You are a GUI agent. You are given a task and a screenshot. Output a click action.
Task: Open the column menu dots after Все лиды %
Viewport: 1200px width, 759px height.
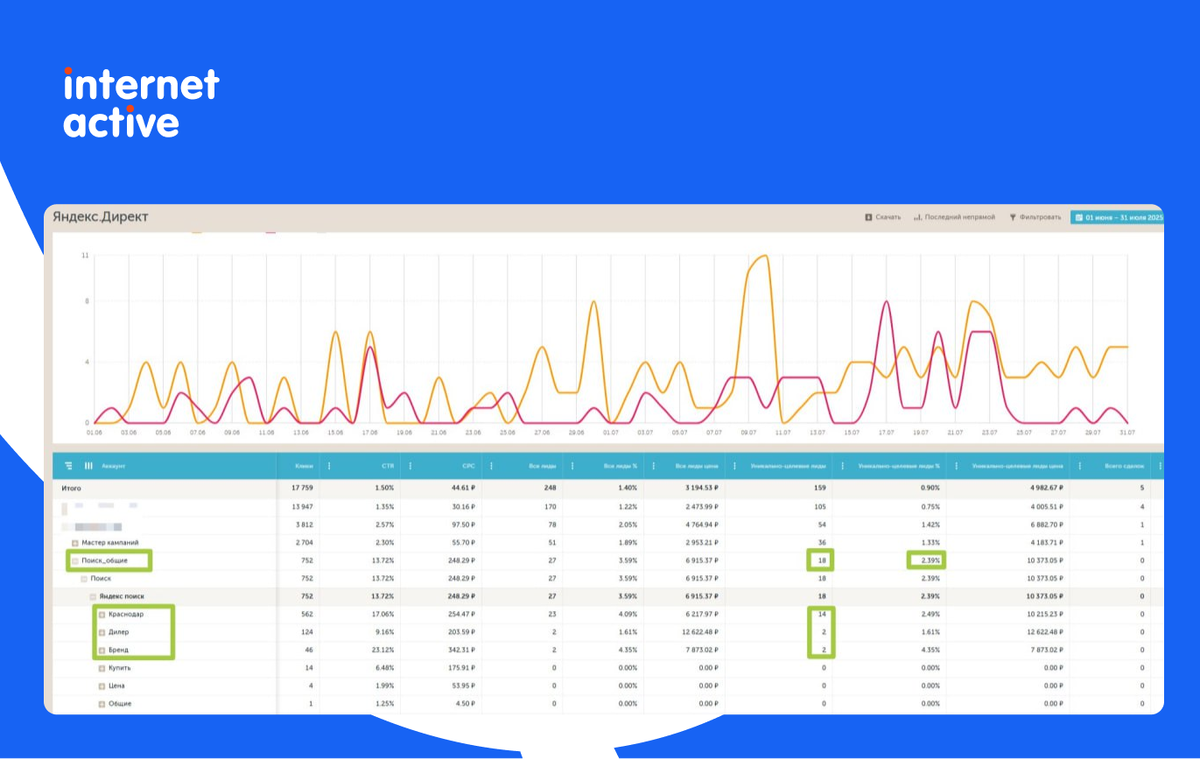point(654,466)
